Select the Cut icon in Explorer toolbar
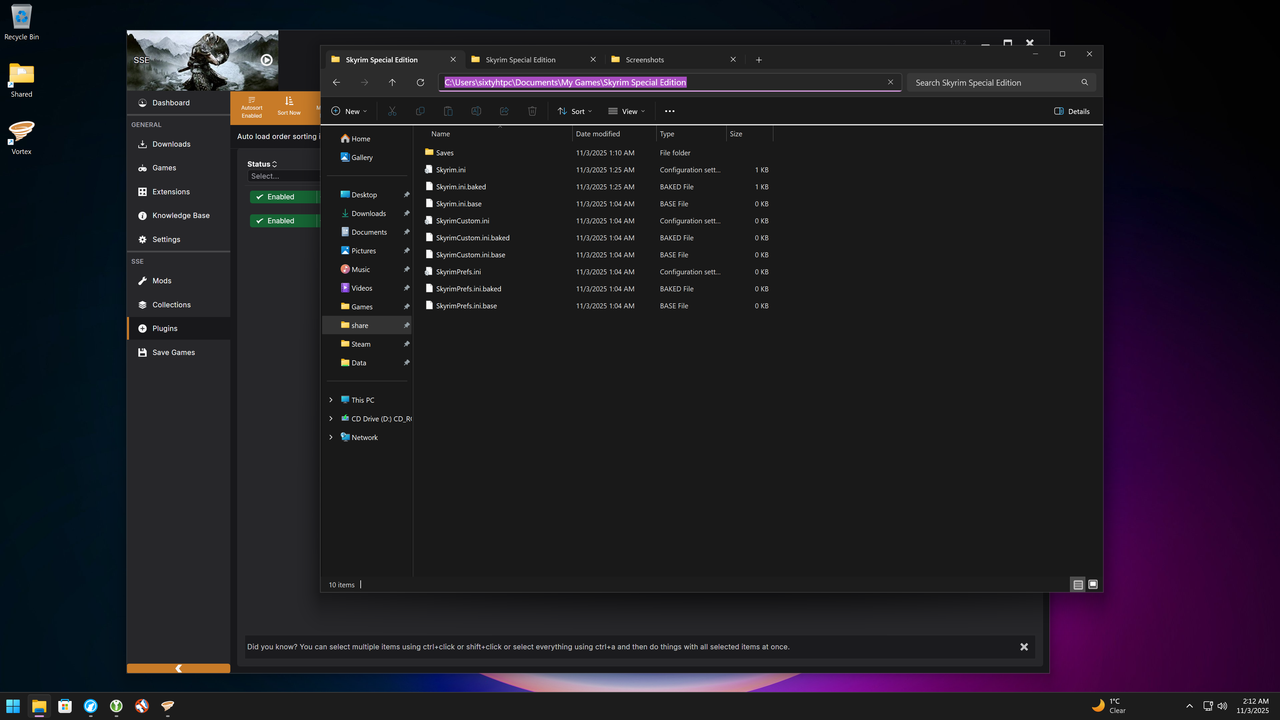 pyautogui.click(x=392, y=111)
